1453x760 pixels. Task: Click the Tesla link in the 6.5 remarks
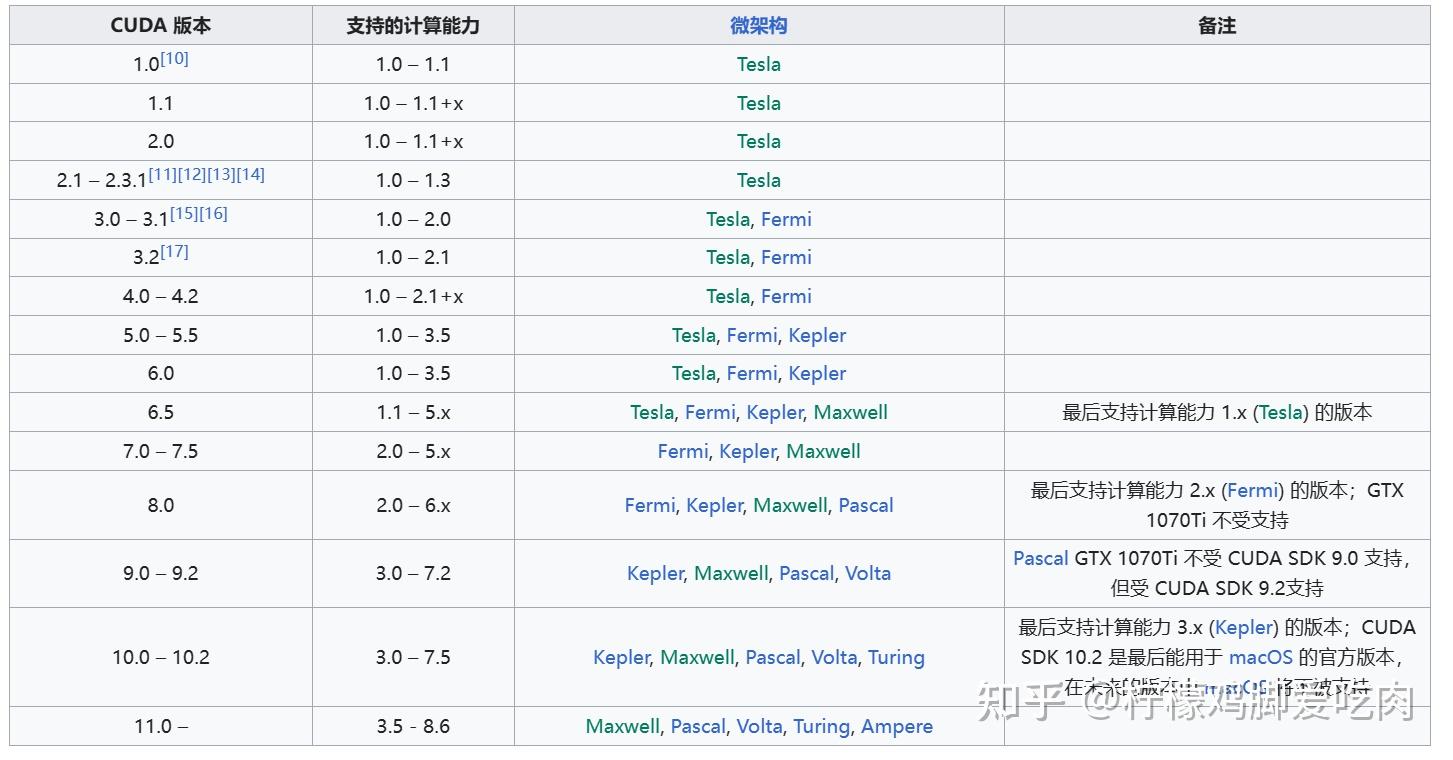(1283, 412)
